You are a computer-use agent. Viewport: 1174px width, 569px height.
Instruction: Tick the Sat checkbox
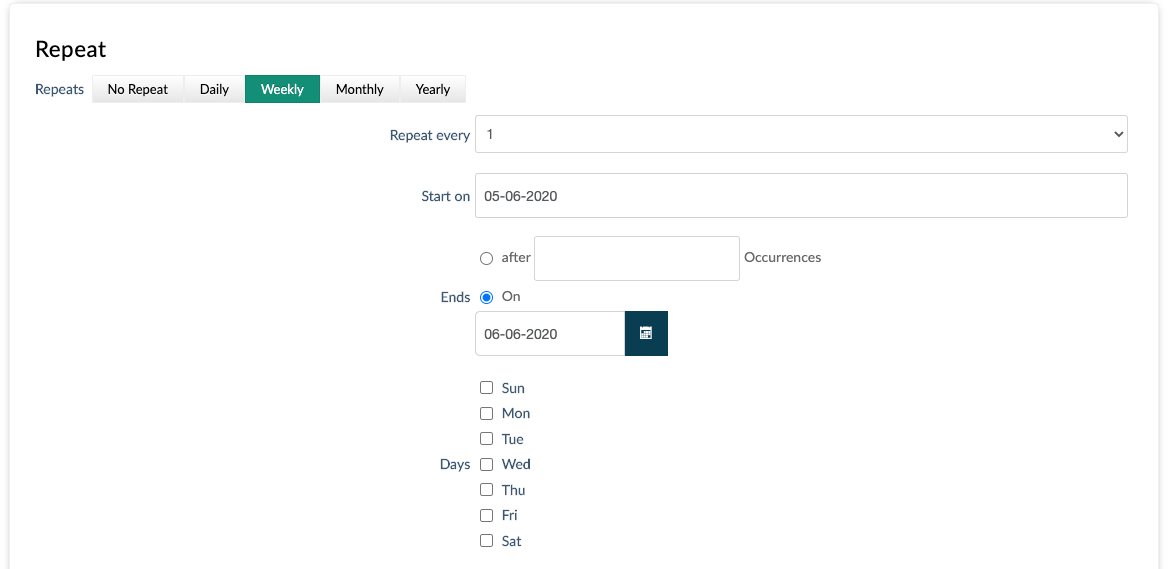(x=487, y=541)
